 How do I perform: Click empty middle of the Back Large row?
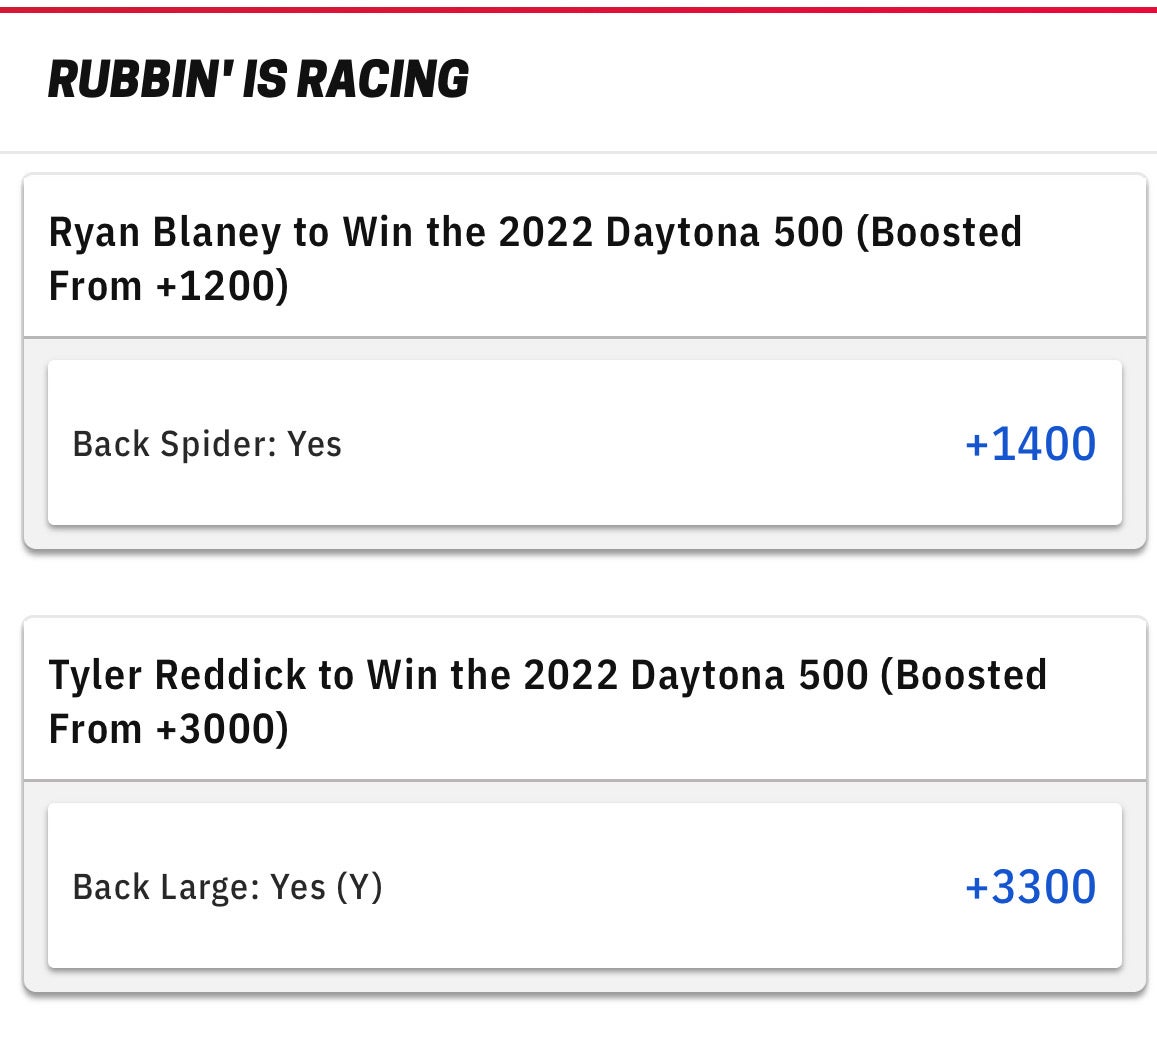tap(670, 887)
